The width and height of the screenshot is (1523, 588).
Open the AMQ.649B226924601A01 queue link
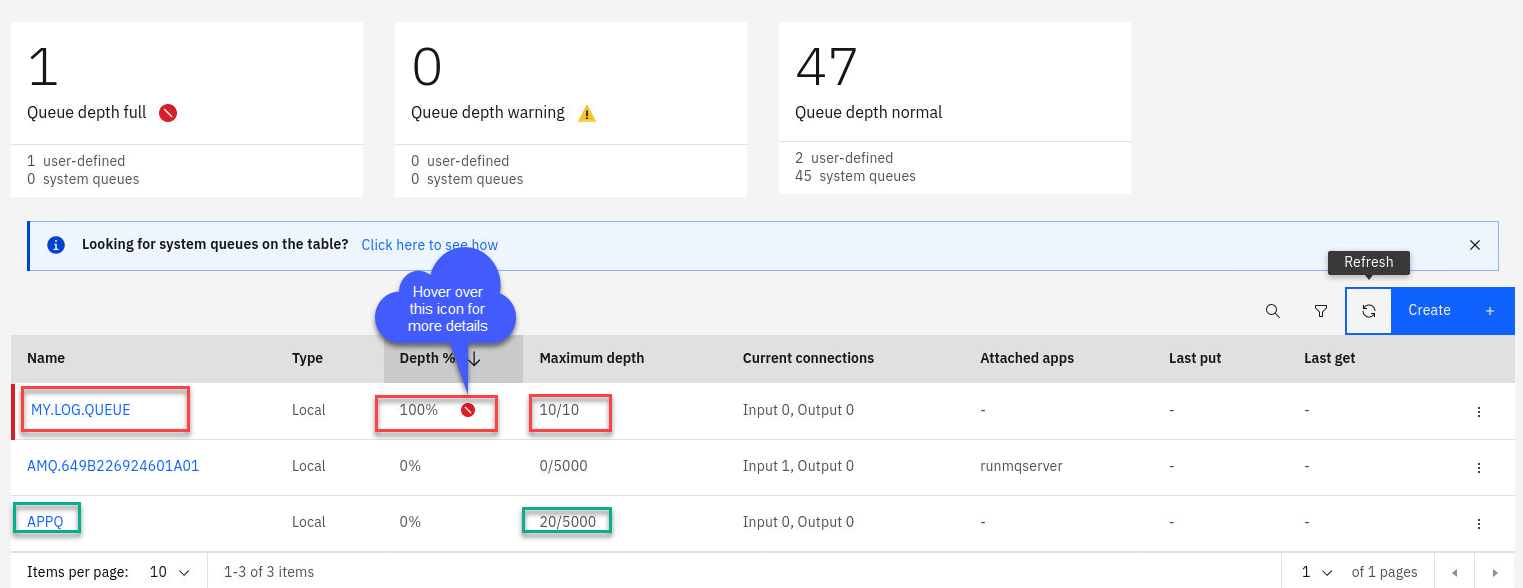point(113,466)
